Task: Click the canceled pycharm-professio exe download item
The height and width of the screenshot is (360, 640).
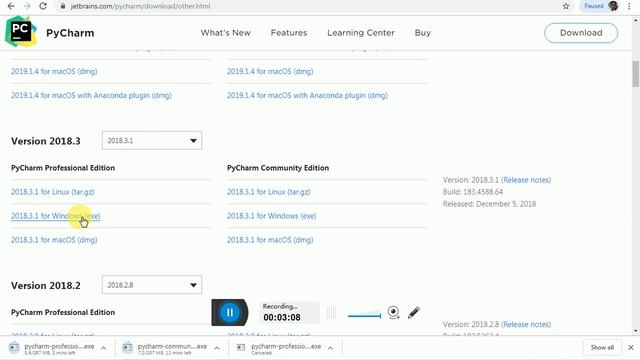Action: (284, 348)
